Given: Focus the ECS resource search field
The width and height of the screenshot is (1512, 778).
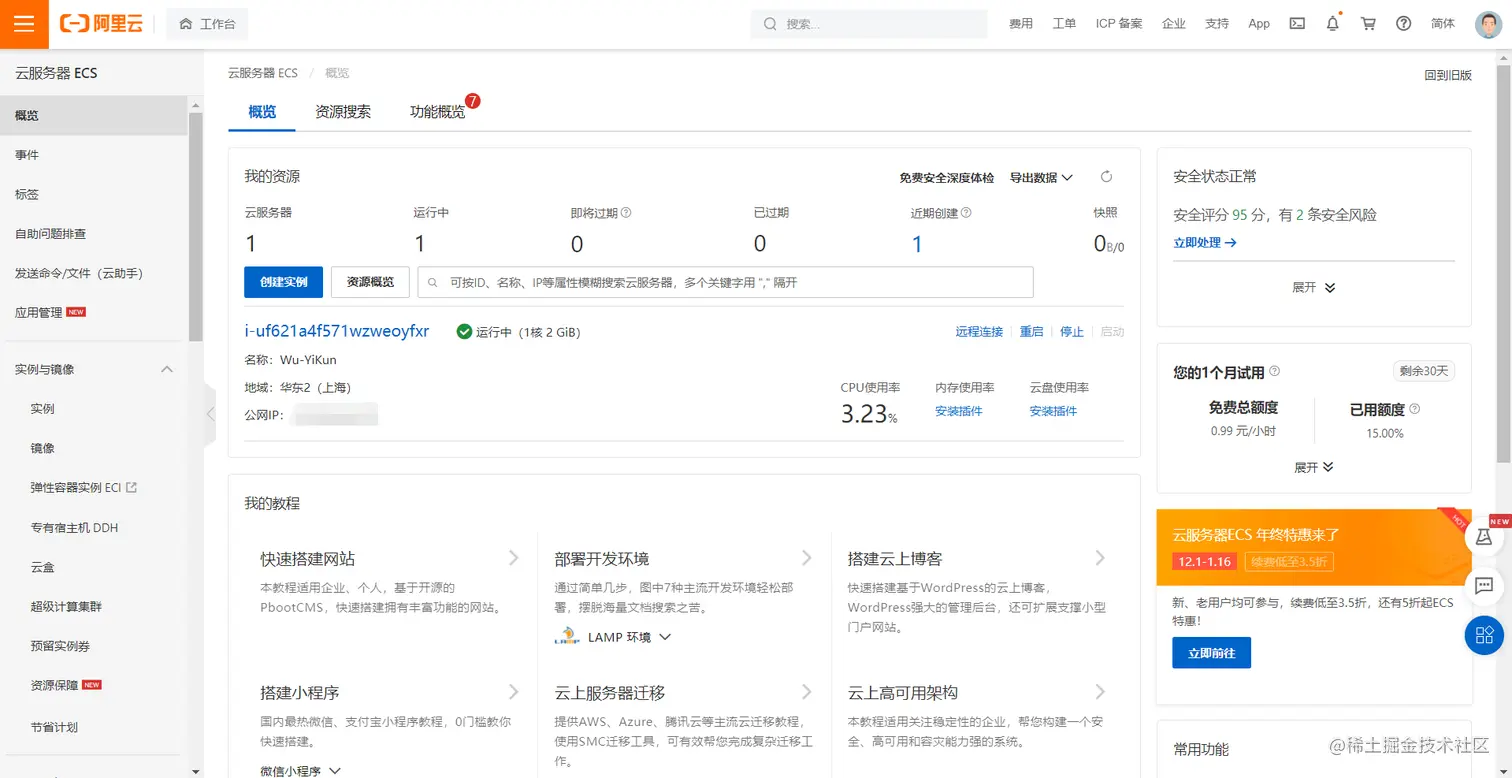Looking at the screenshot, I should [725, 282].
